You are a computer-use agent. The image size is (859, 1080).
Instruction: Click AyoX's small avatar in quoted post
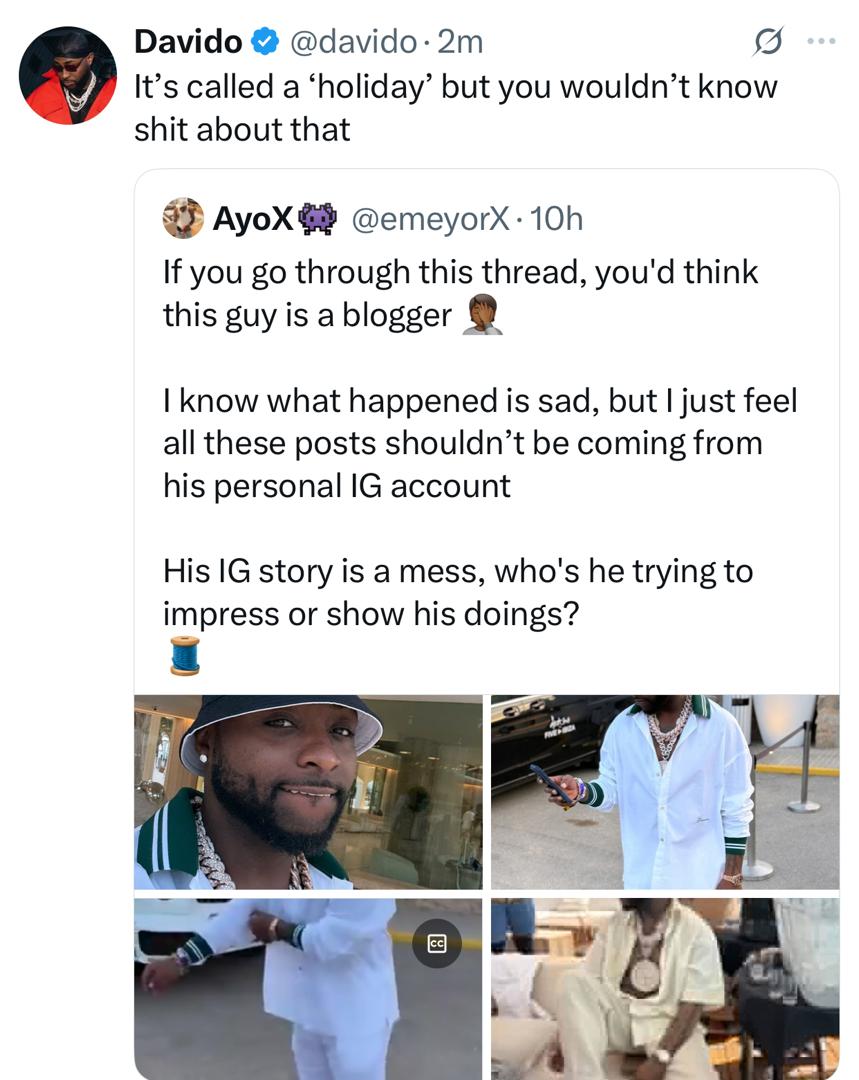(183, 218)
